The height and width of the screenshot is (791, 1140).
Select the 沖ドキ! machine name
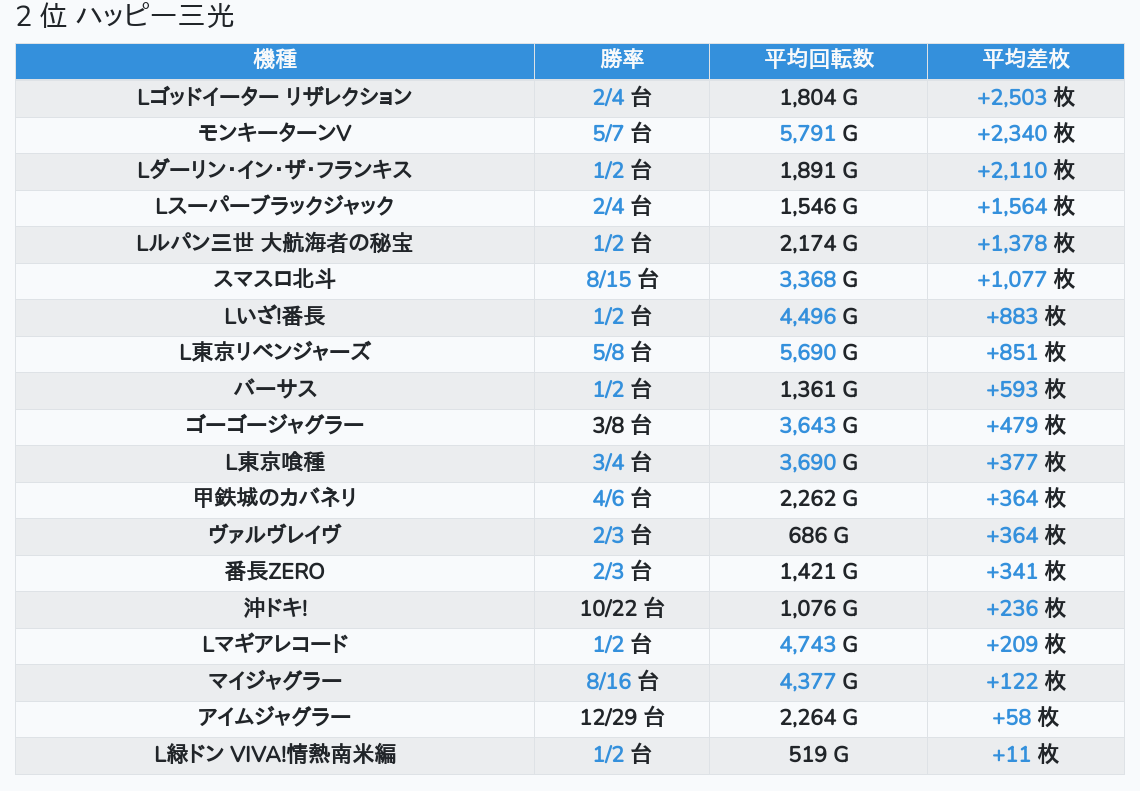275,609
